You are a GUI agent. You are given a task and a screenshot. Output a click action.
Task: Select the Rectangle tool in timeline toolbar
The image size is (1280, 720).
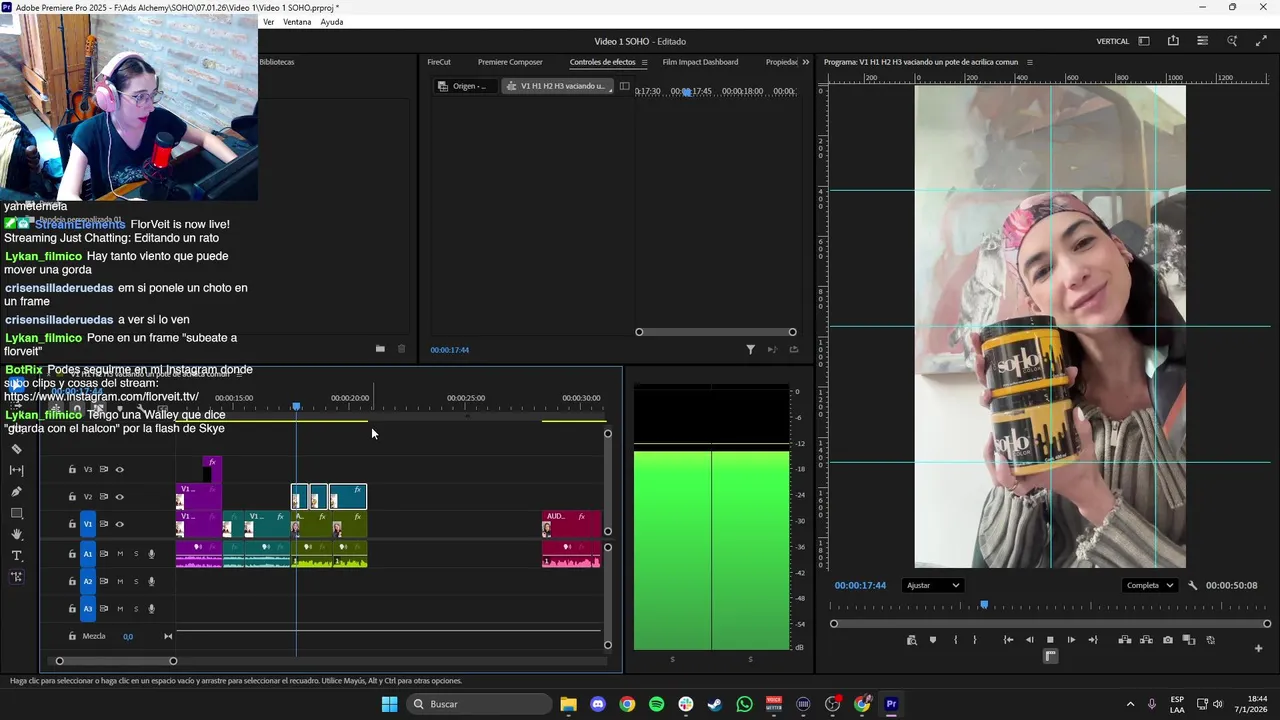click(16, 513)
